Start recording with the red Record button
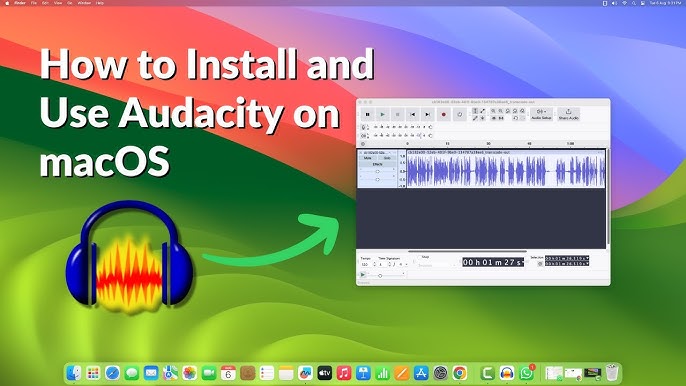686x386 pixels. pos(444,115)
